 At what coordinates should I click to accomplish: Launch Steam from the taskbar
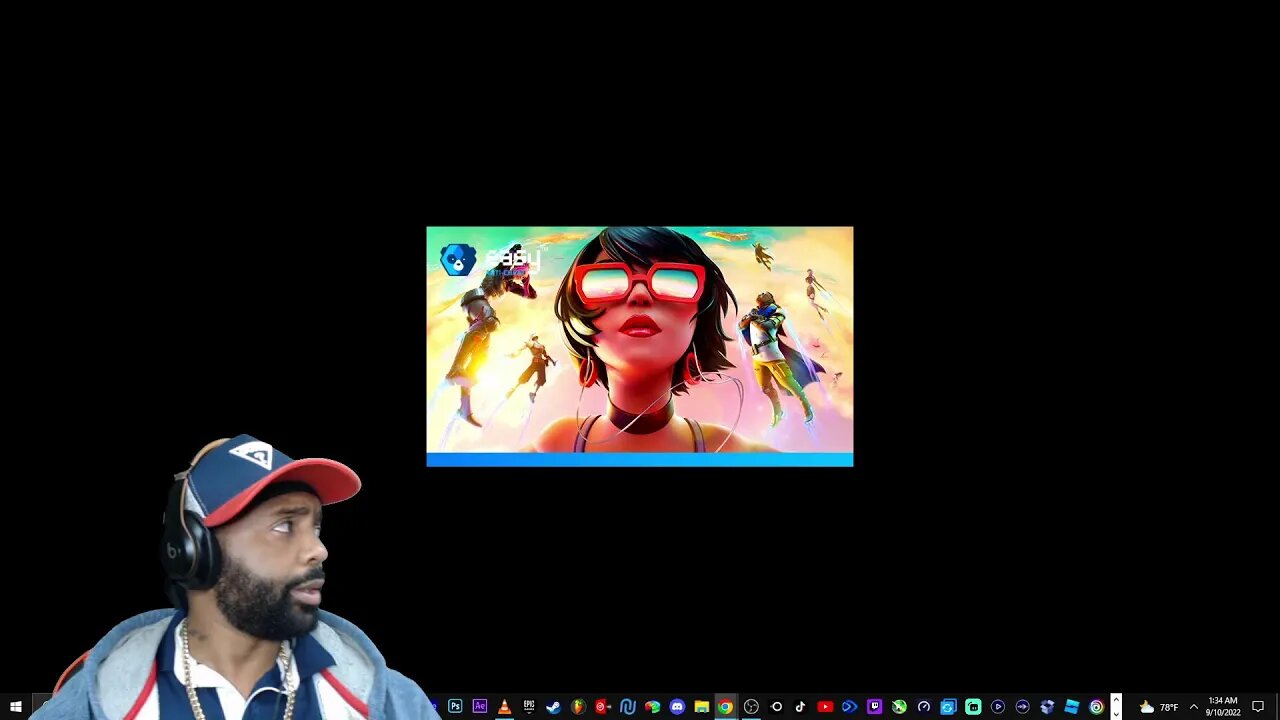[x=553, y=707]
